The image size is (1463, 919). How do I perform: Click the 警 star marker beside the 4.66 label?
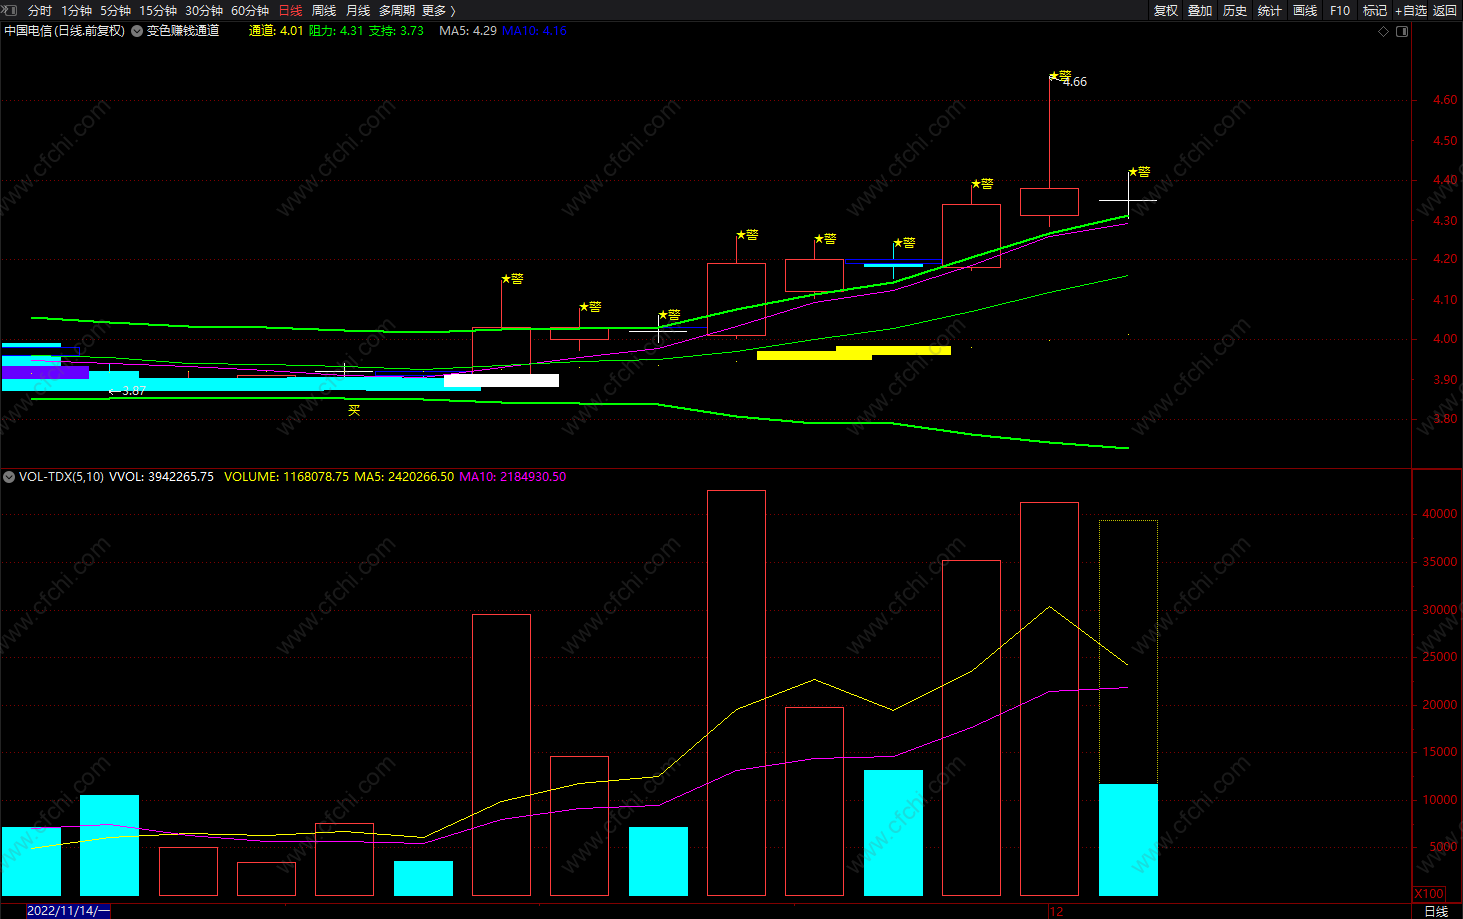(x=1060, y=76)
